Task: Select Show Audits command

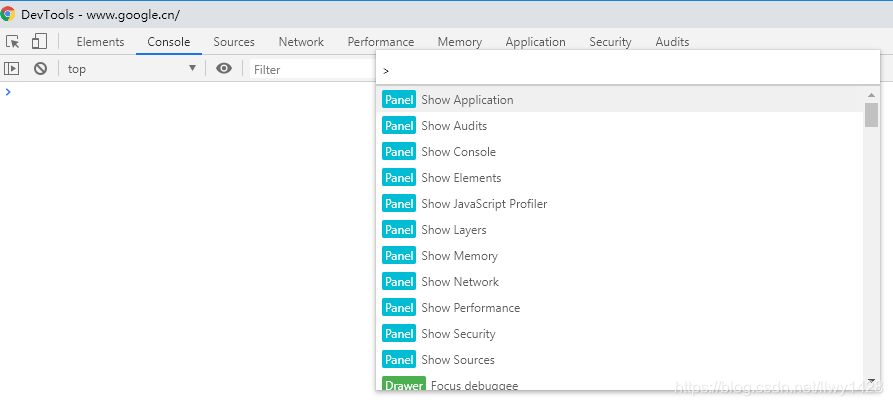Action: pyautogui.click(x=620, y=126)
